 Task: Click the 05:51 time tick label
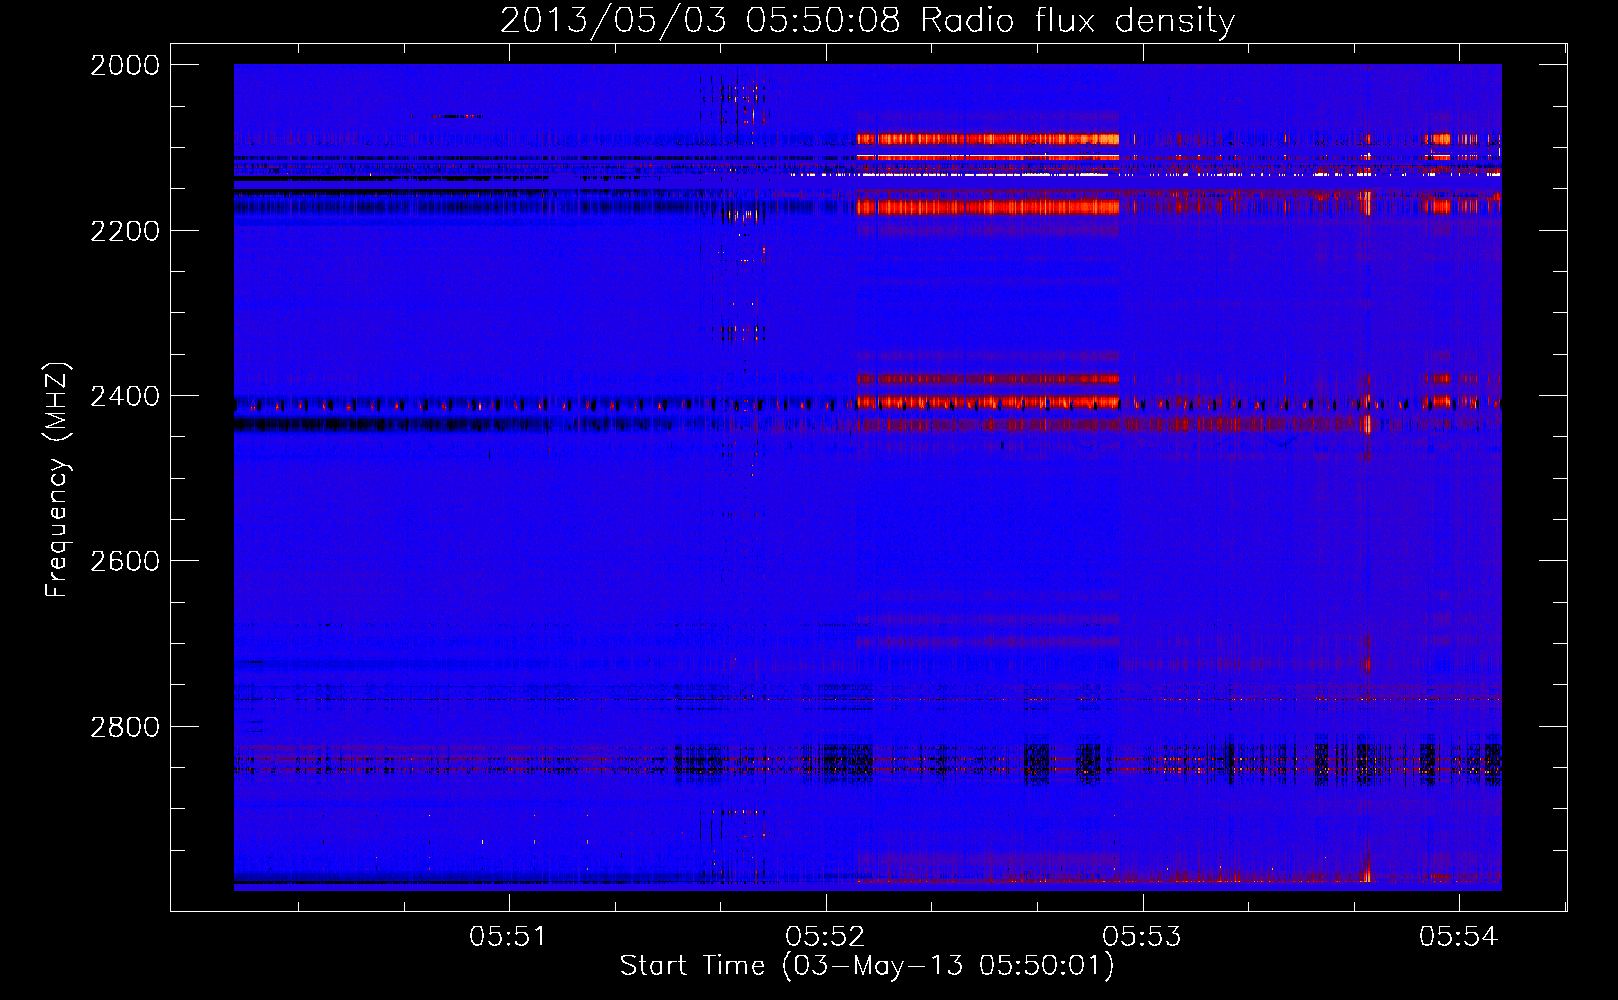(x=510, y=936)
